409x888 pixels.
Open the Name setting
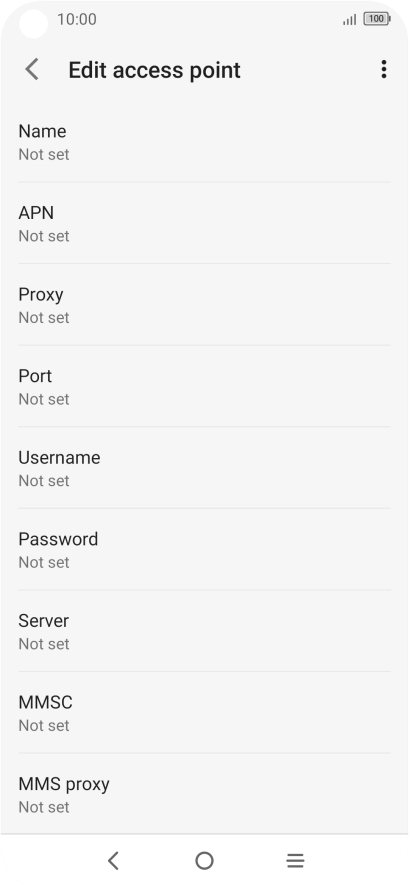coord(204,142)
